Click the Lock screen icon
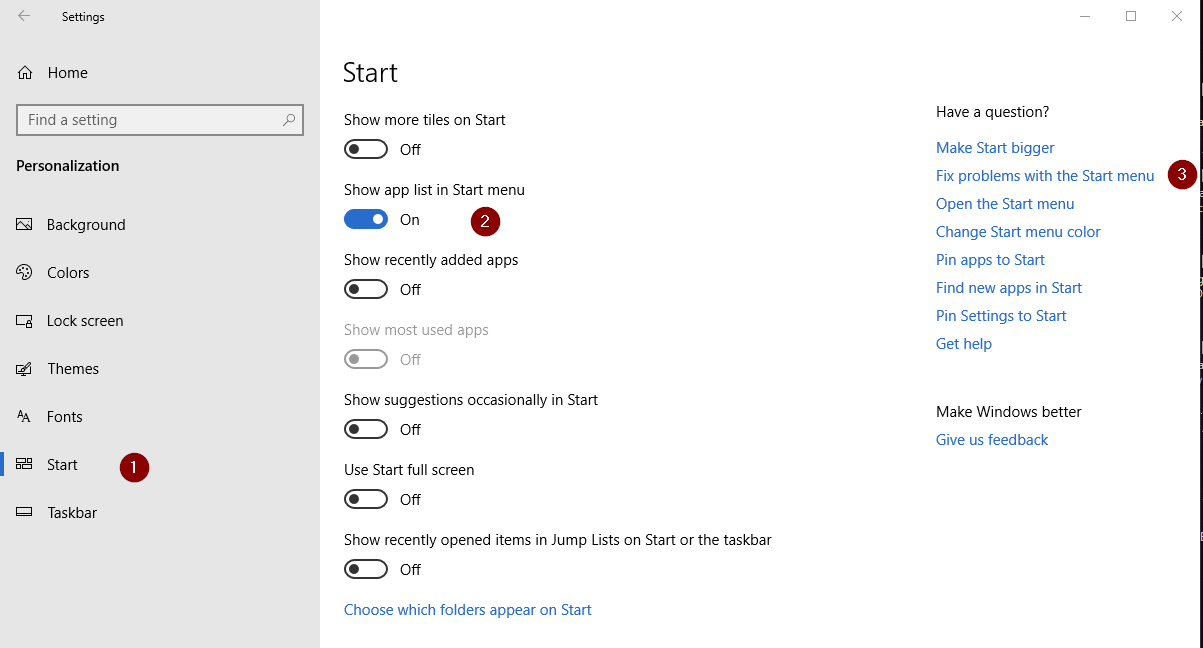Image resolution: width=1203 pixels, height=648 pixels. [x=25, y=321]
